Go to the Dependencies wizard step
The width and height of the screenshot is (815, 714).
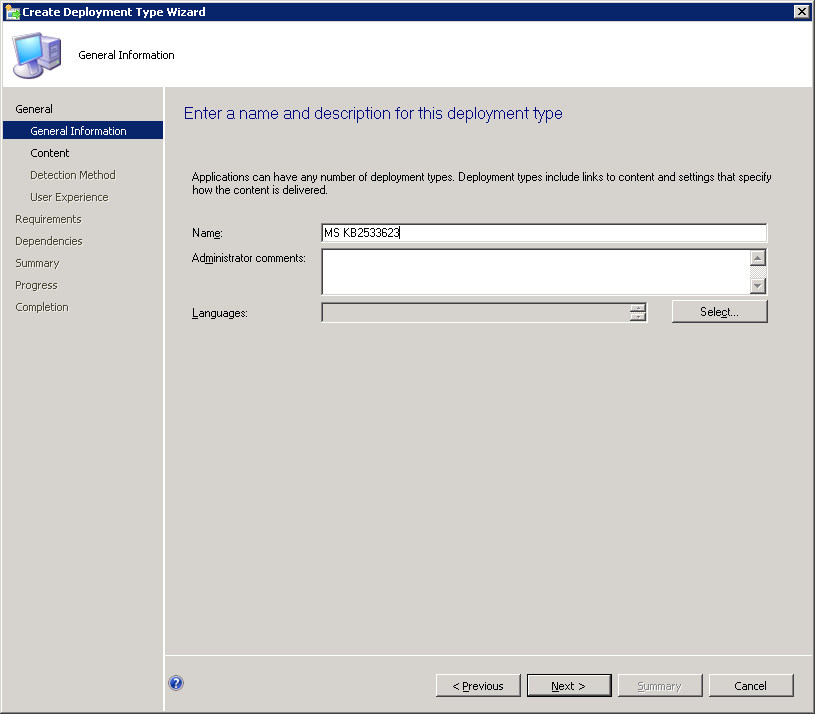click(x=49, y=241)
